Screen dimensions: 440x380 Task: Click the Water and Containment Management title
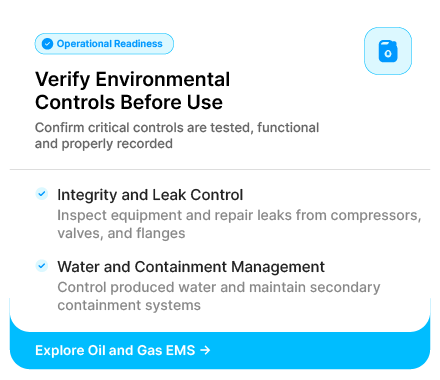(191, 267)
